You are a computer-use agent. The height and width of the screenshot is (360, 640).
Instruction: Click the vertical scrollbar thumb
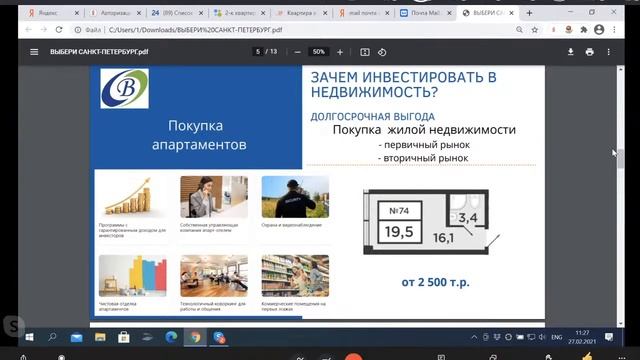(621, 158)
